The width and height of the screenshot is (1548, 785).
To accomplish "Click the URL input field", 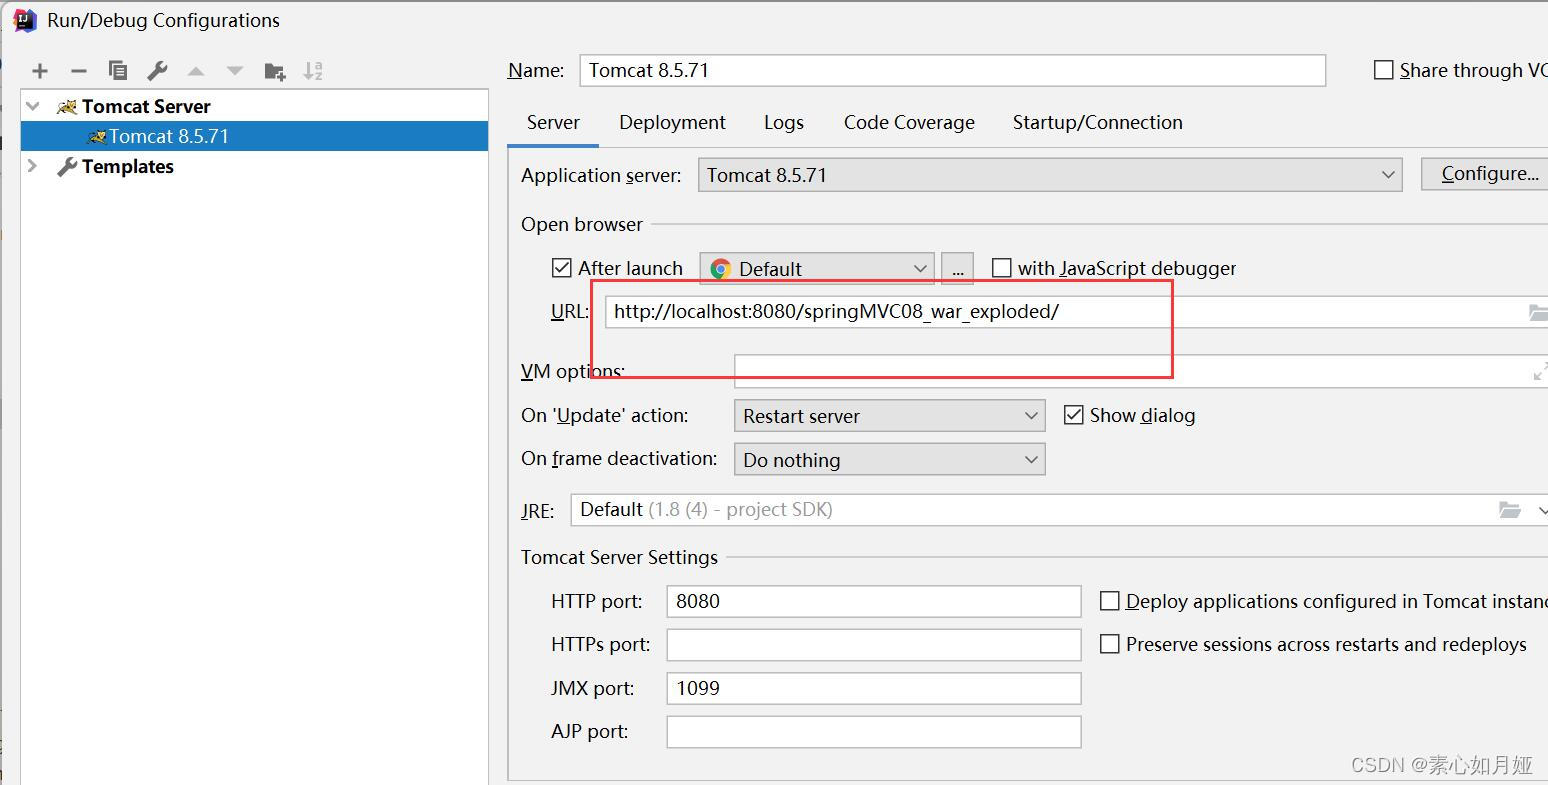I will tap(1076, 312).
